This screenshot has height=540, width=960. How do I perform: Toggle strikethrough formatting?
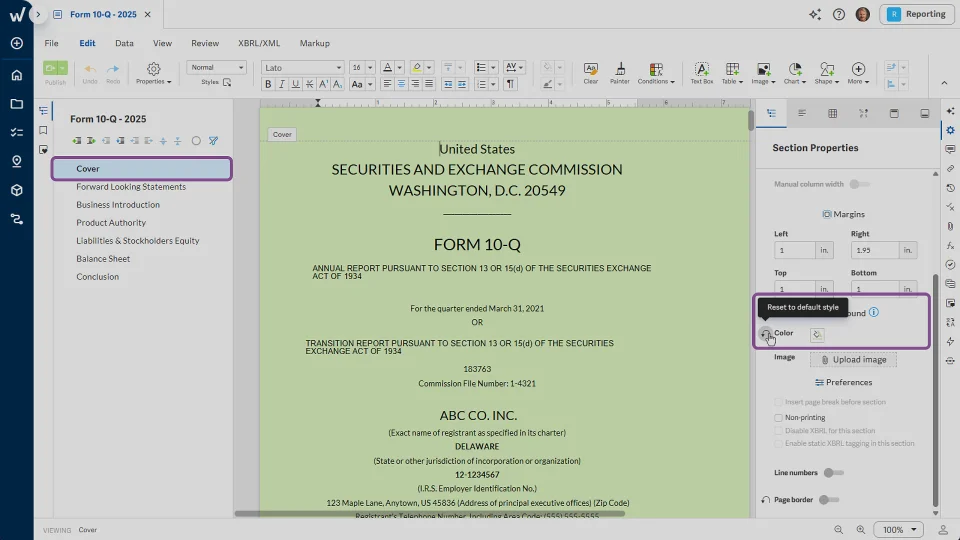click(310, 84)
